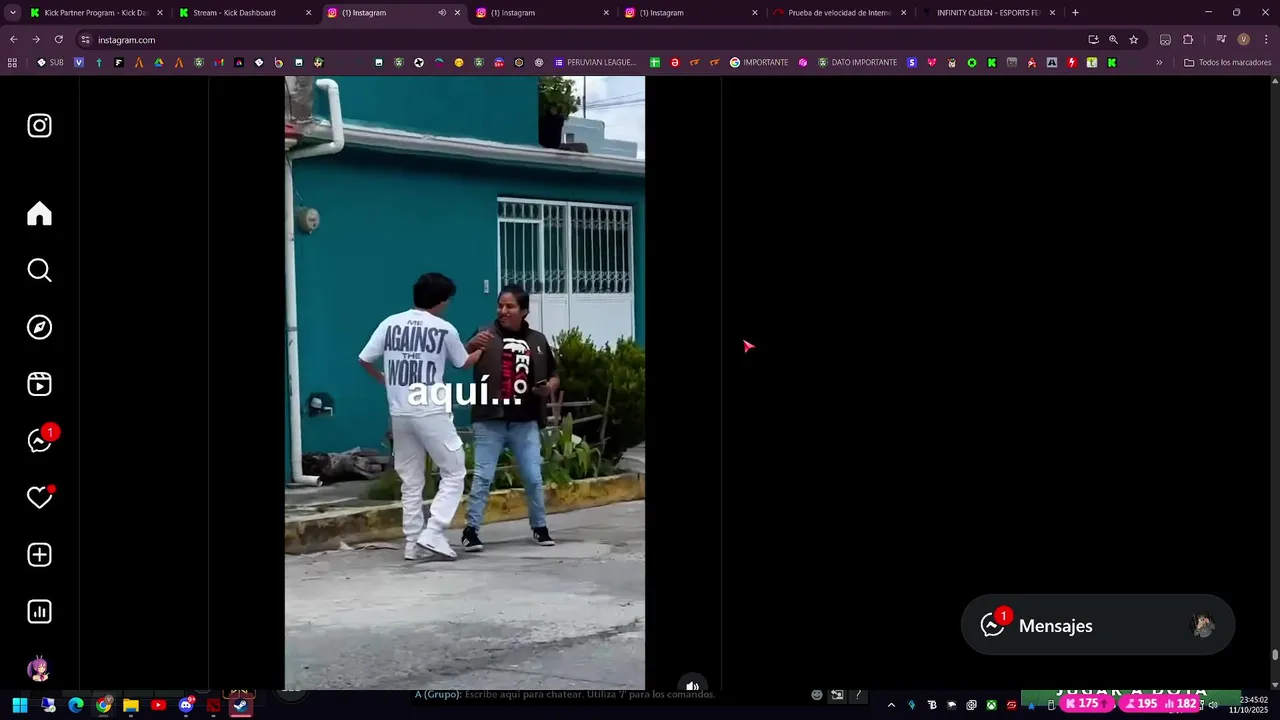
Task: Open Dota 2 from the taskbar
Action: (213, 705)
